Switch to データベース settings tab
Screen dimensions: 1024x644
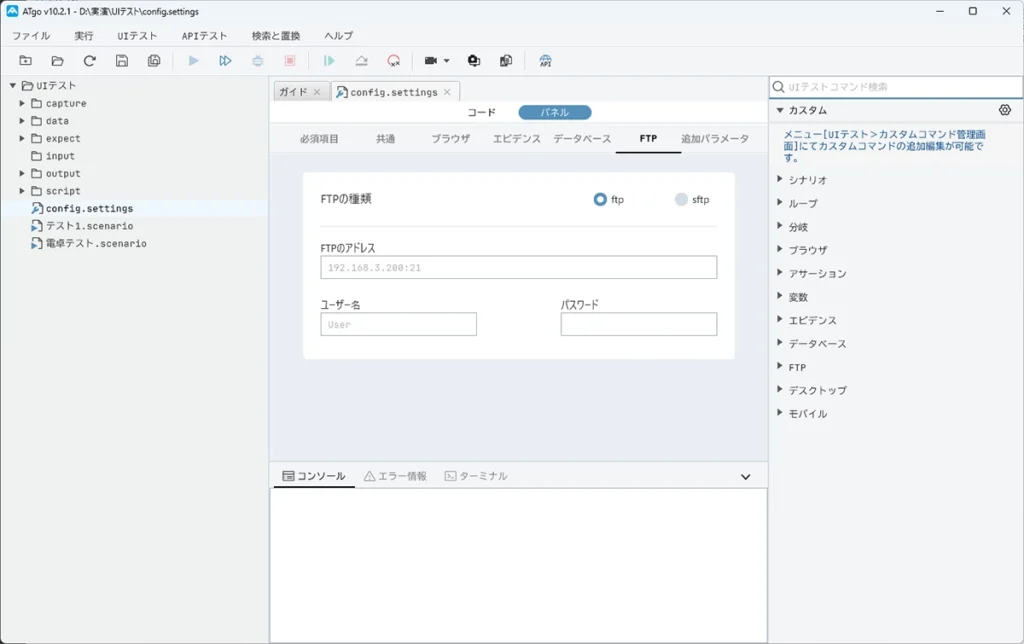coord(582,138)
